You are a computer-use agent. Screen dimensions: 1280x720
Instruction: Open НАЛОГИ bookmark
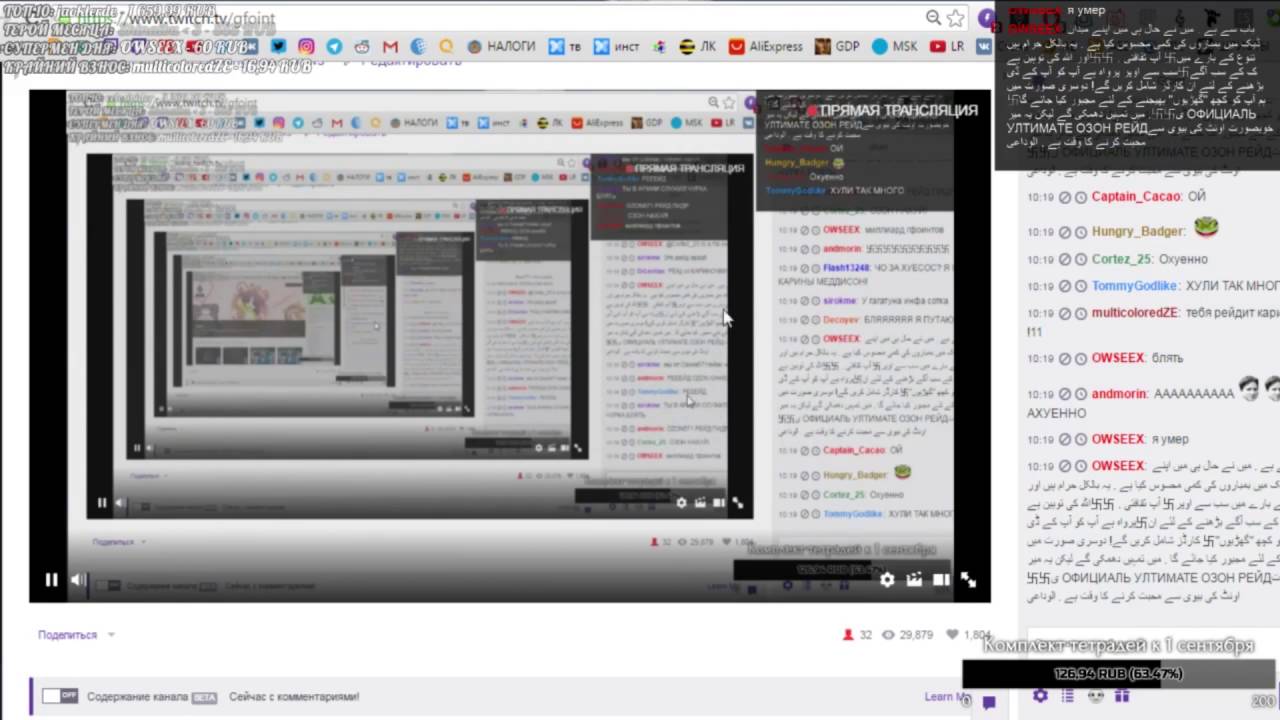[501, 46]
